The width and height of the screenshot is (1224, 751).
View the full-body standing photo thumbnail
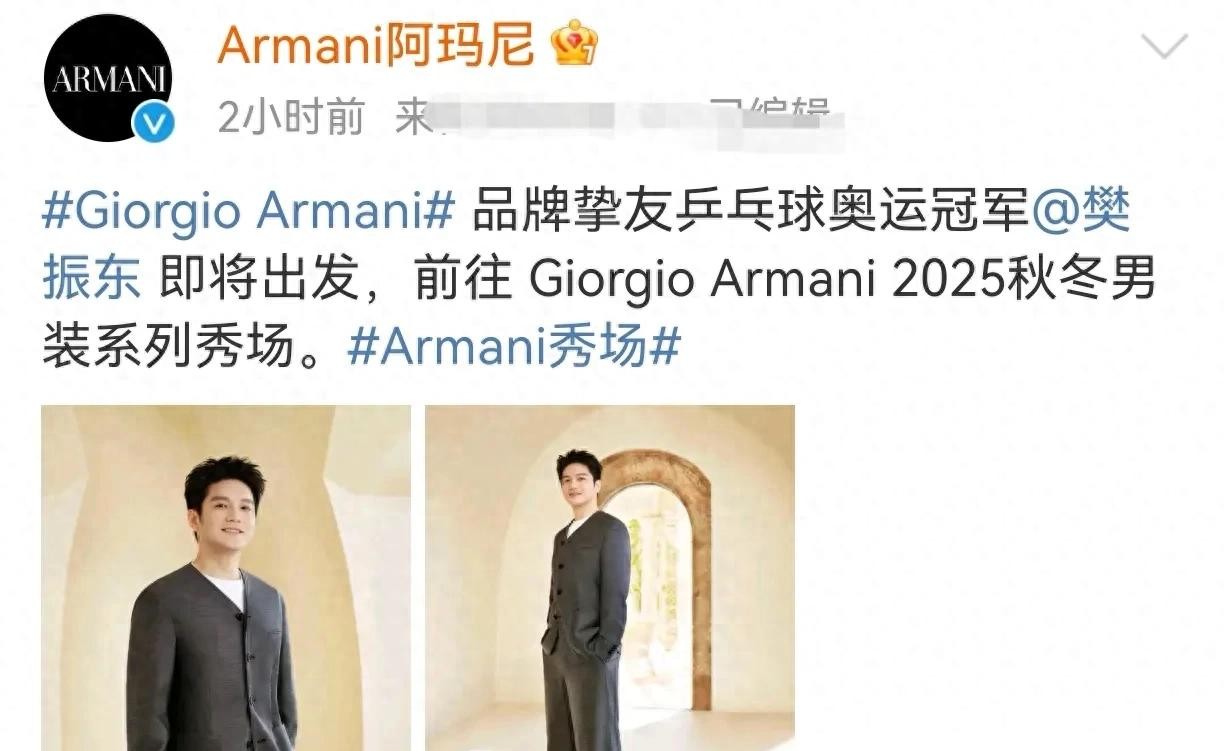(x=610, y=578)
